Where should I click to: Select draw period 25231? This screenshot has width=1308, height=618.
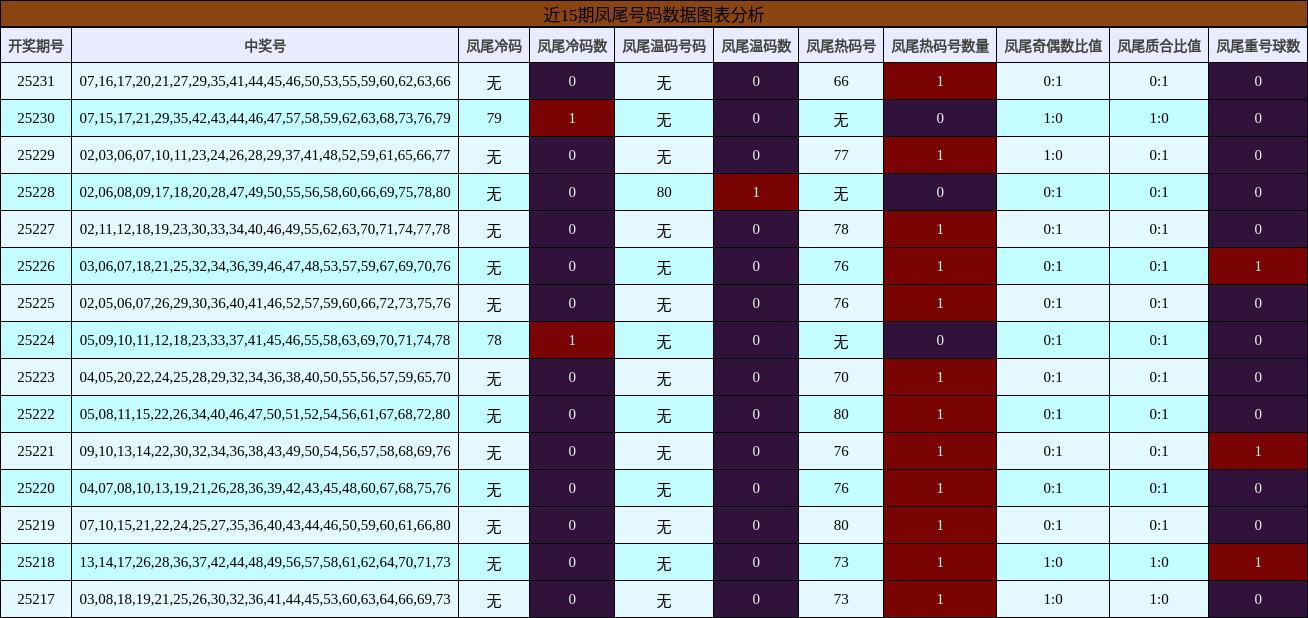[x=36, y=81]
